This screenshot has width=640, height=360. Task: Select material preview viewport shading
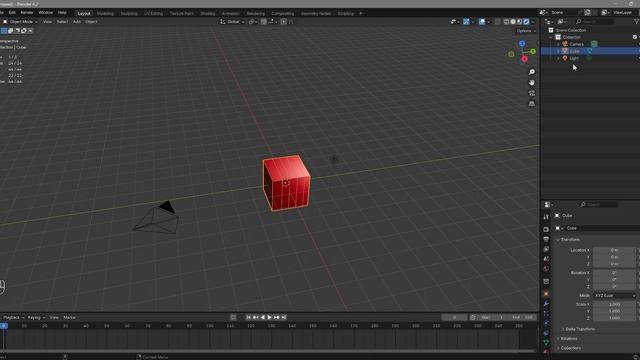point(520,22)
